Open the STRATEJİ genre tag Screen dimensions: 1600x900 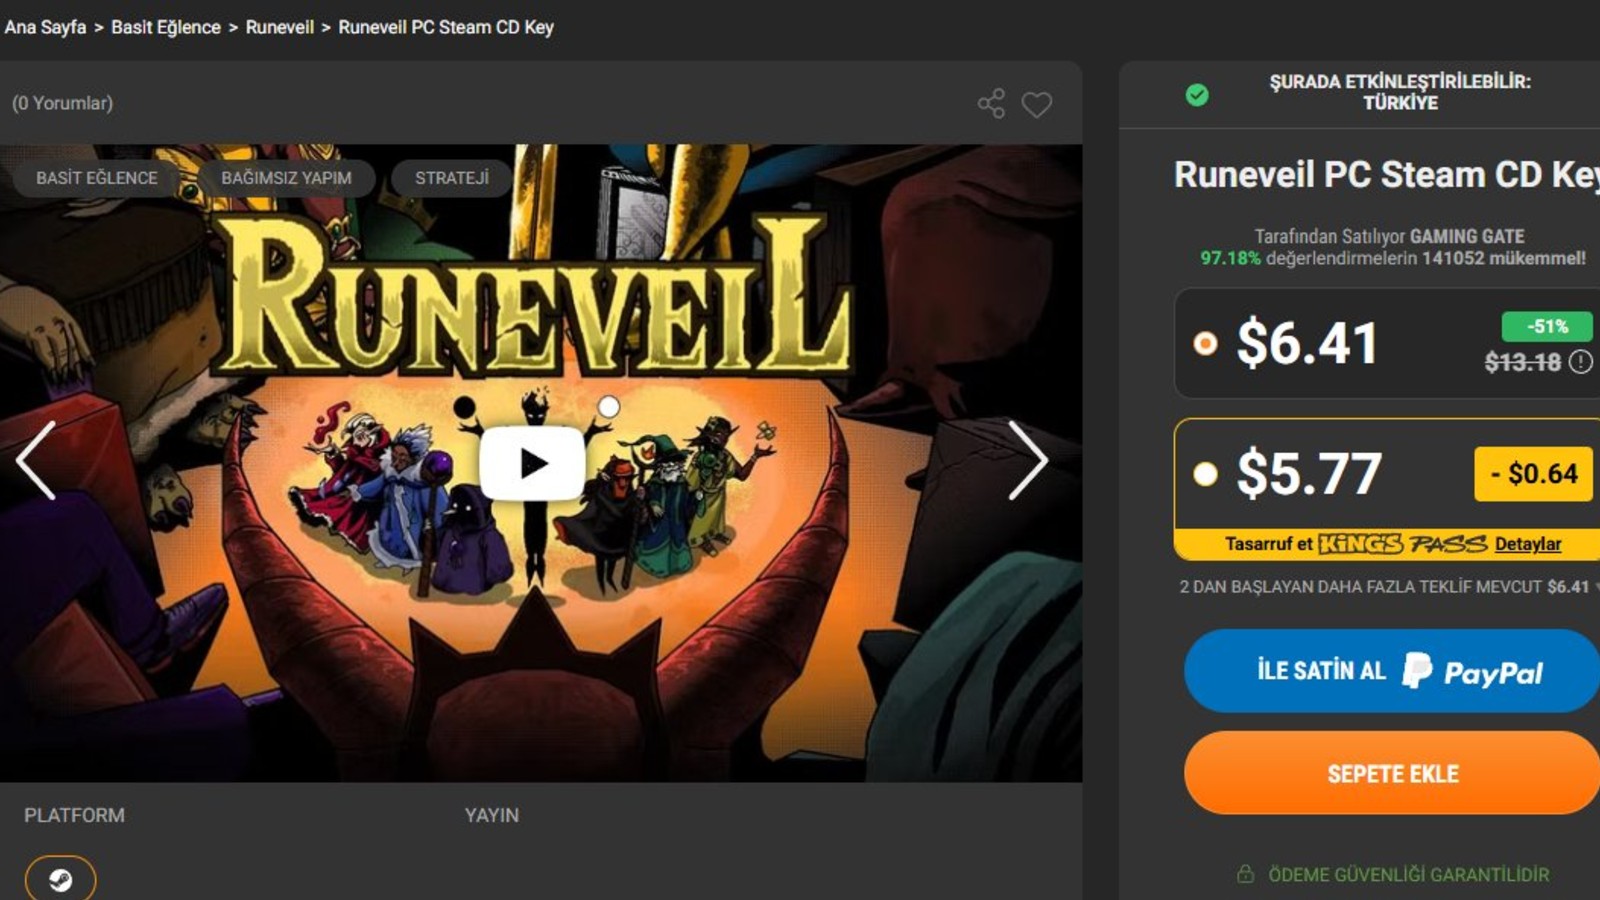tap(452, 178)
